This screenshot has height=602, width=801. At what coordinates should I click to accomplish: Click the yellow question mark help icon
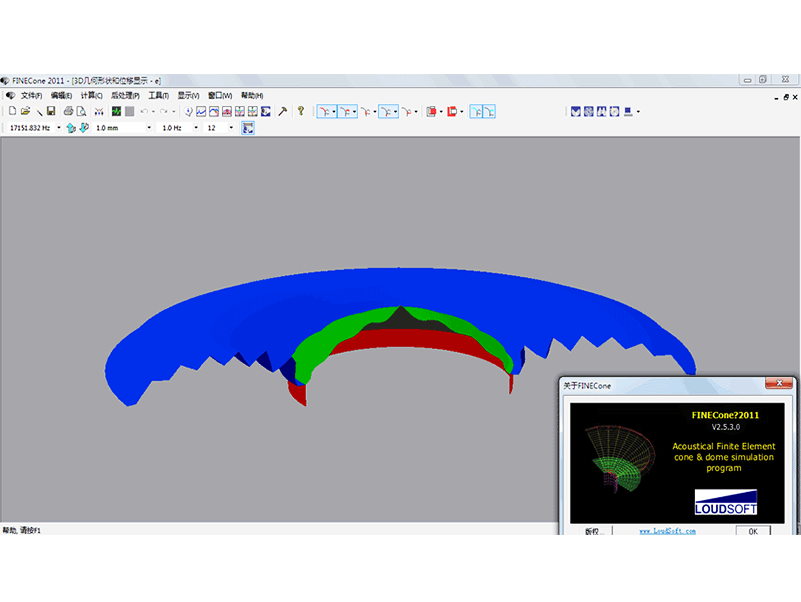point(300,111)
